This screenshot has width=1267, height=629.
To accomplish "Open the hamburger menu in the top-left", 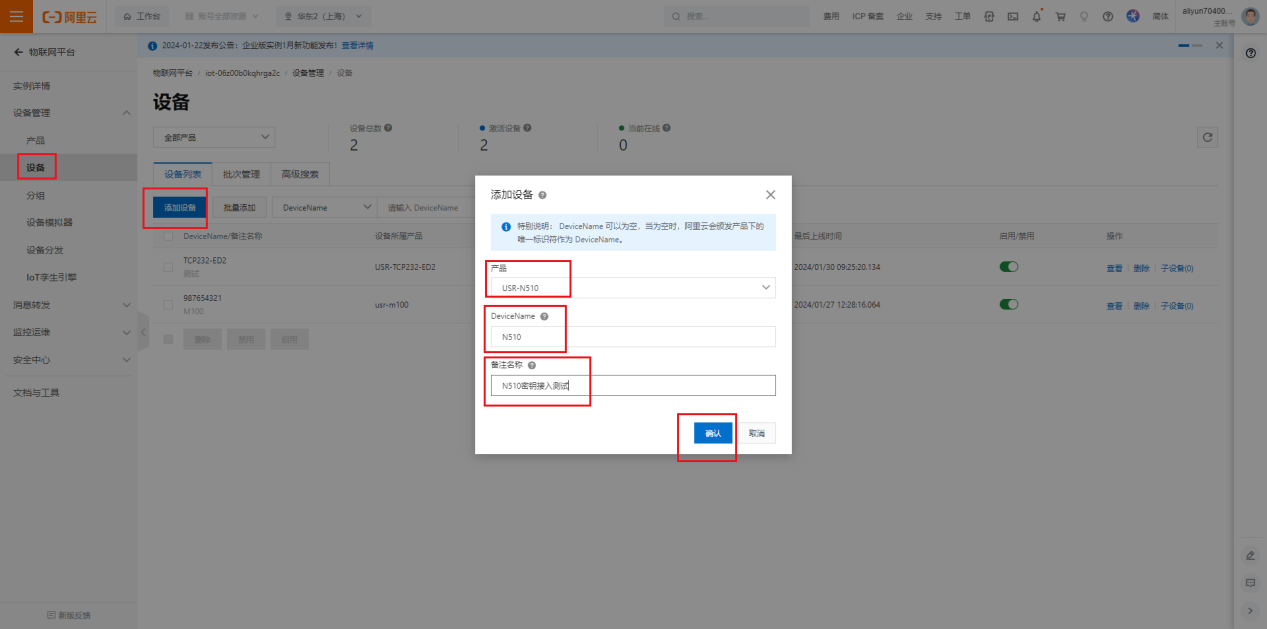I will point(16,16).
